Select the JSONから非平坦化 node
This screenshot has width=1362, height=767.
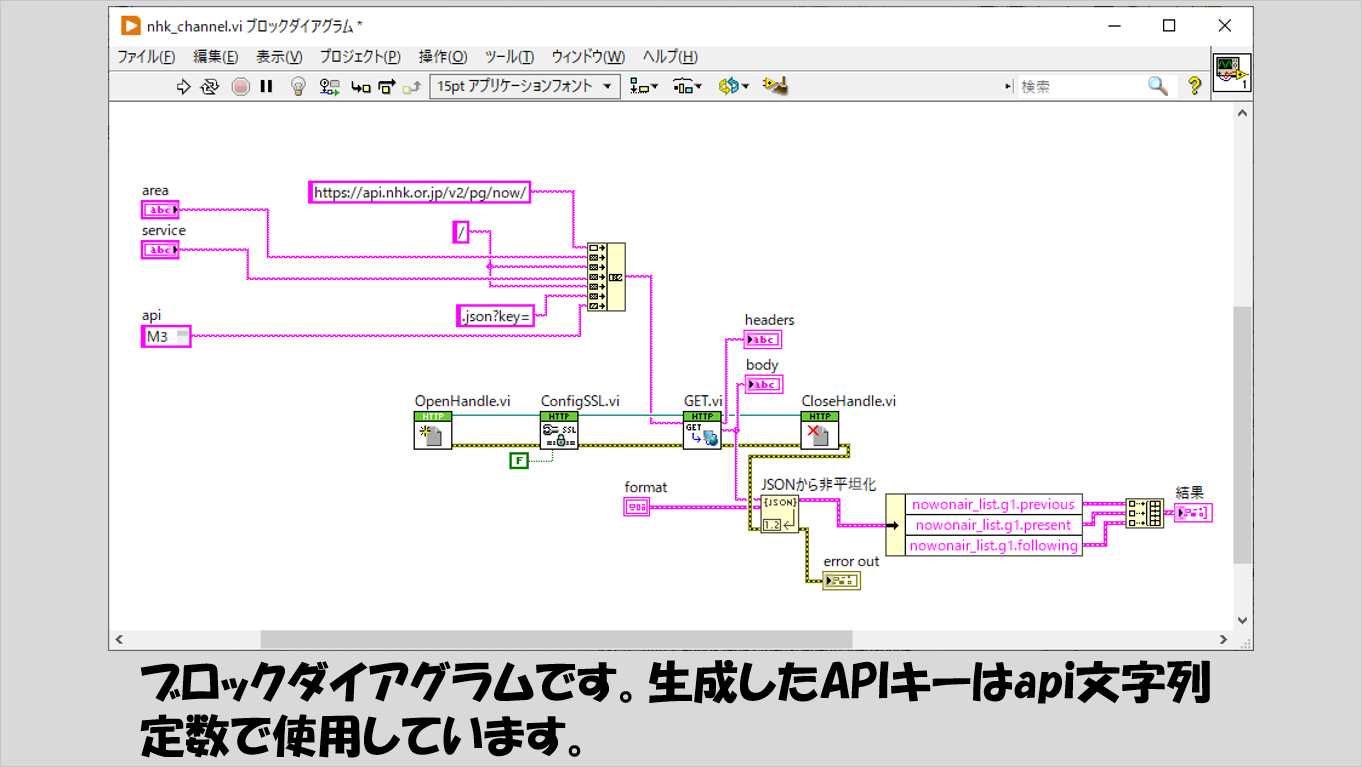(780, 514)
